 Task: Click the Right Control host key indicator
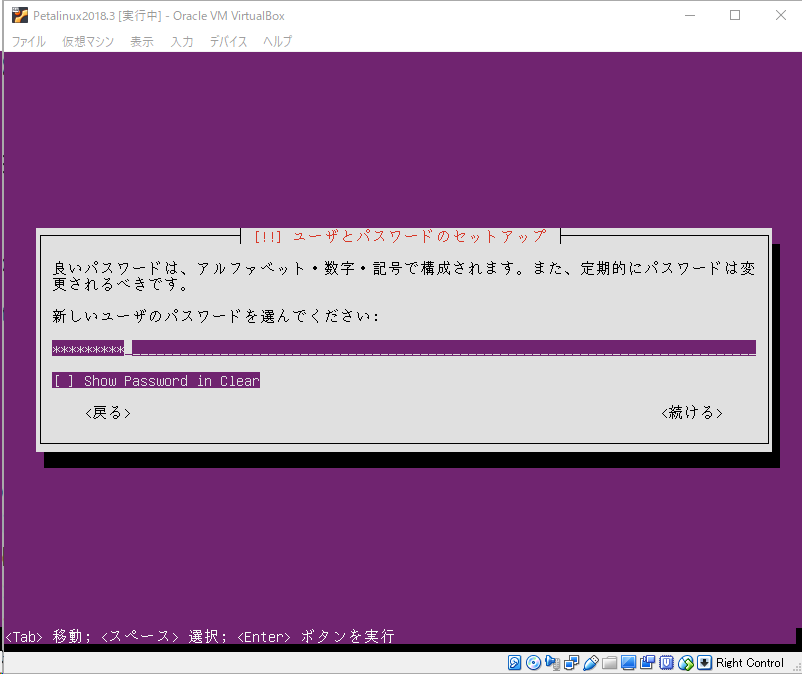tap(748, 662)
